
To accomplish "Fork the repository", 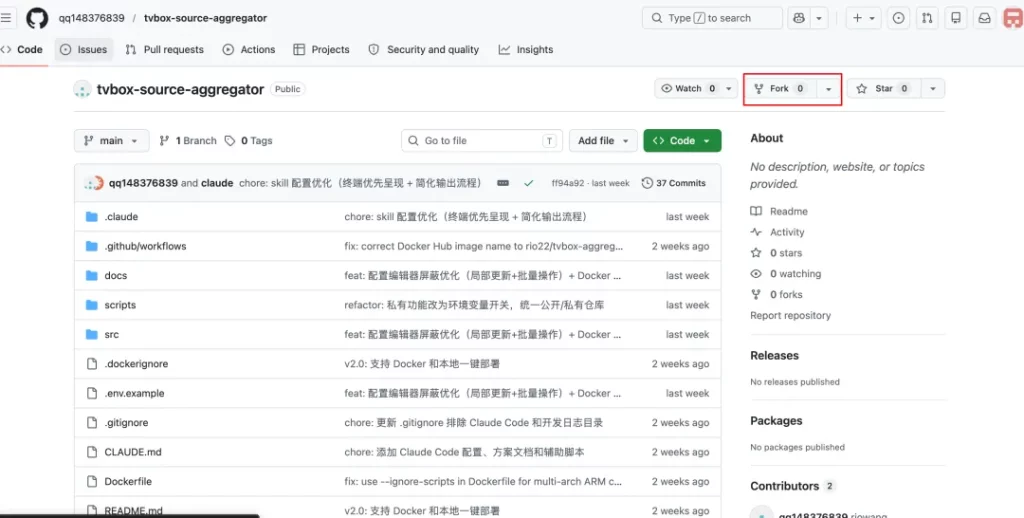I will [x=780, y=89].
